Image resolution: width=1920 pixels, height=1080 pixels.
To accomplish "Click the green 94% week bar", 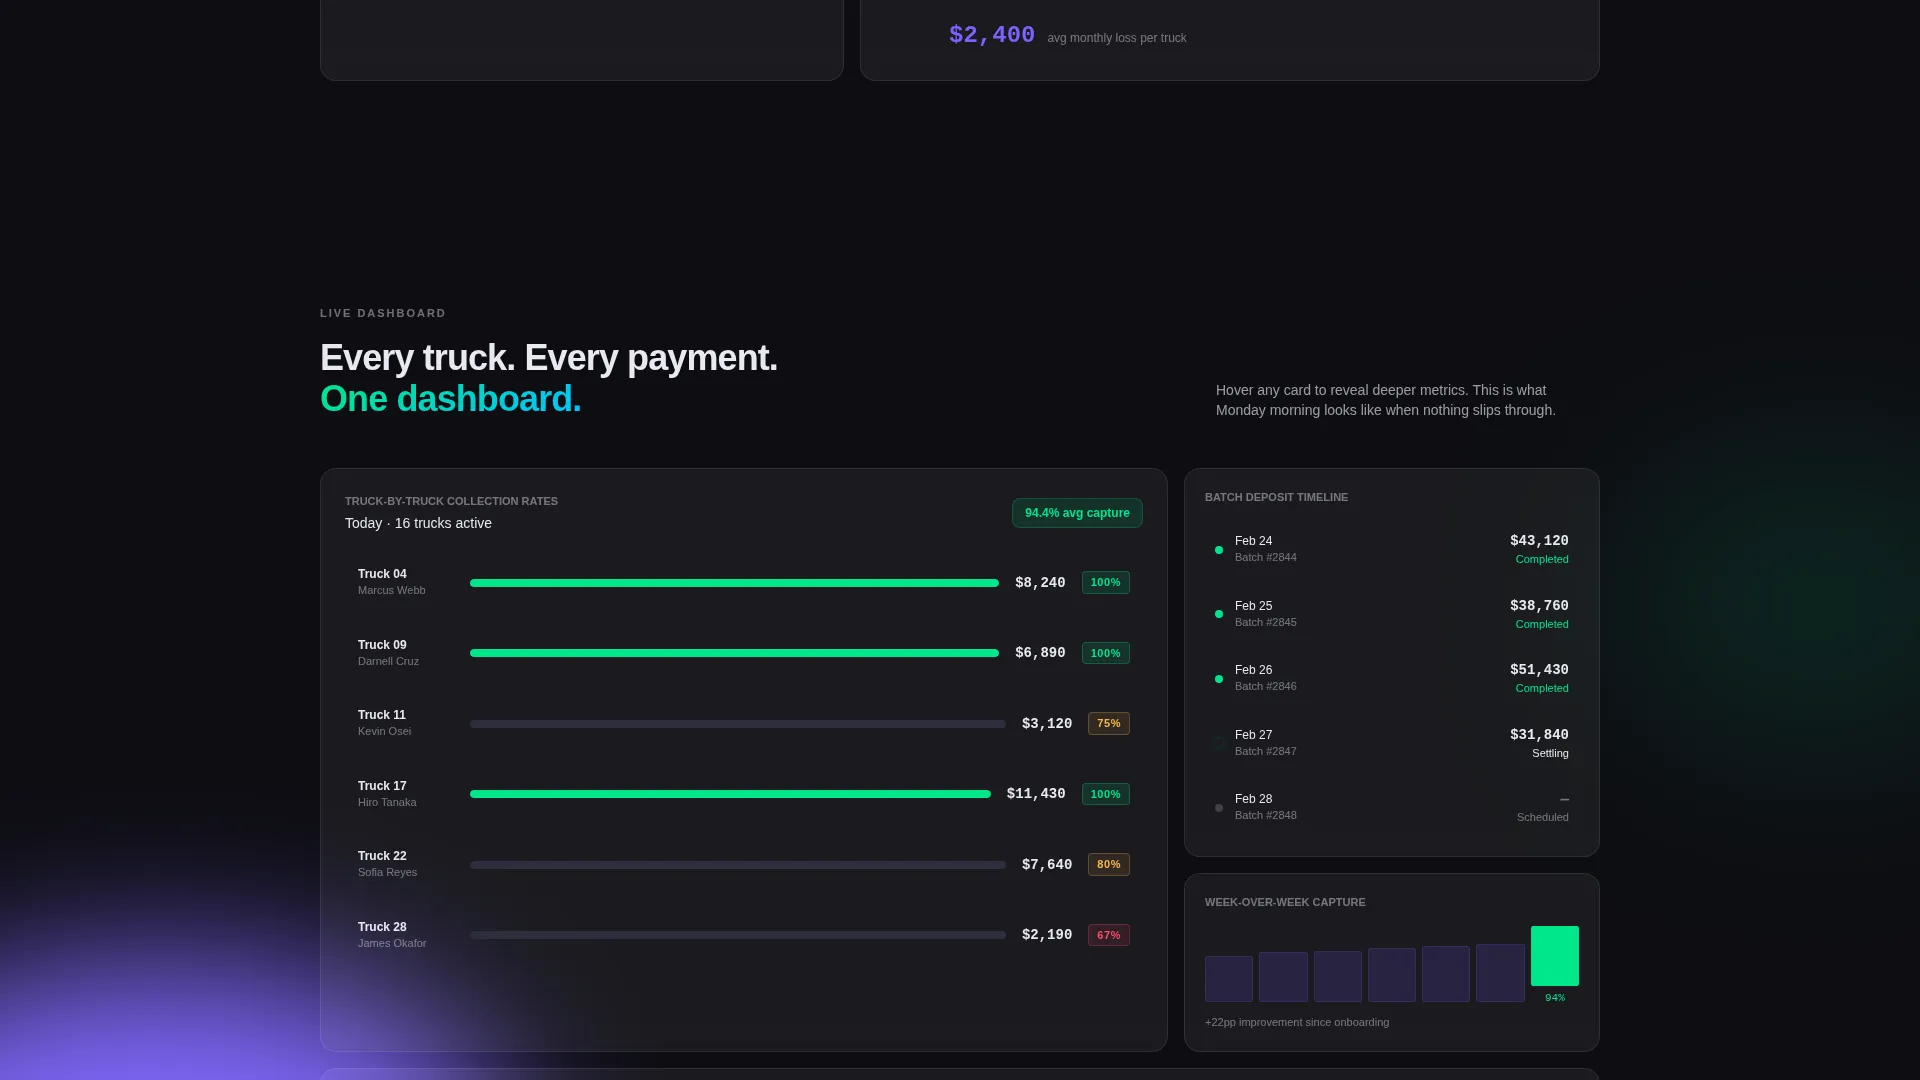I will tap(1555, 956).
